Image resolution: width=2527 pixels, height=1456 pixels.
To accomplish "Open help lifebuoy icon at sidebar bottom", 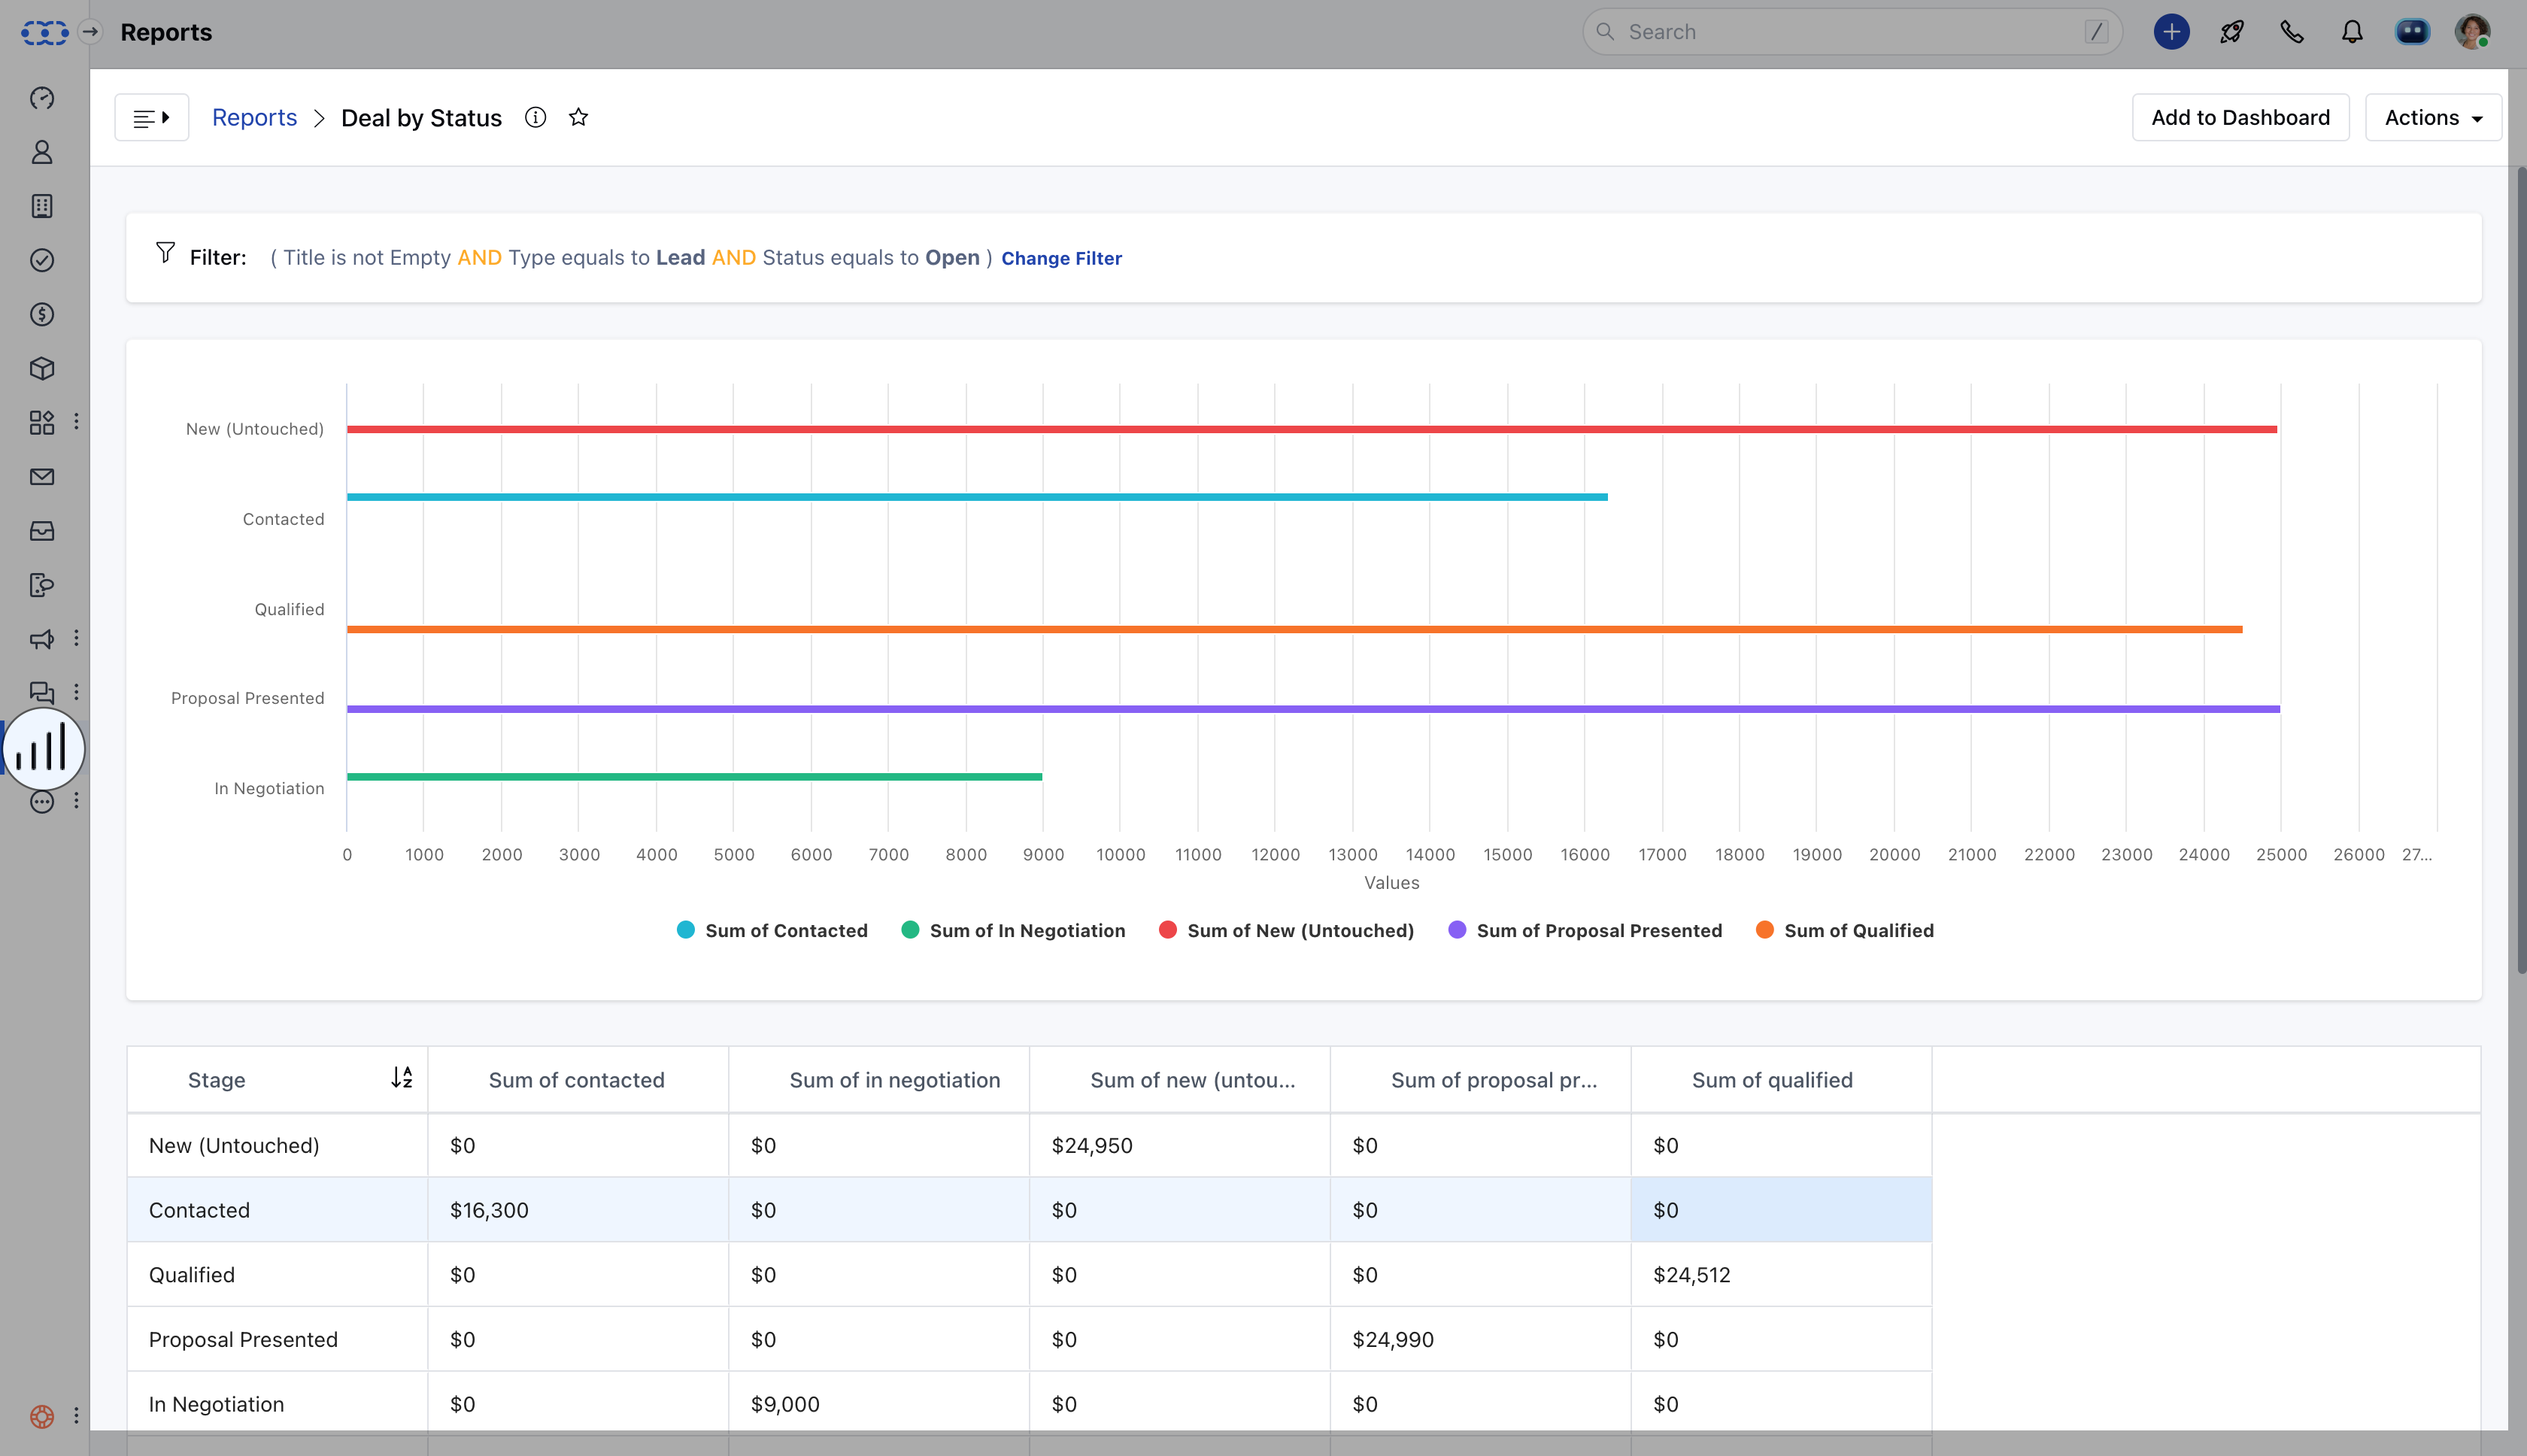I will [42, 1416].
